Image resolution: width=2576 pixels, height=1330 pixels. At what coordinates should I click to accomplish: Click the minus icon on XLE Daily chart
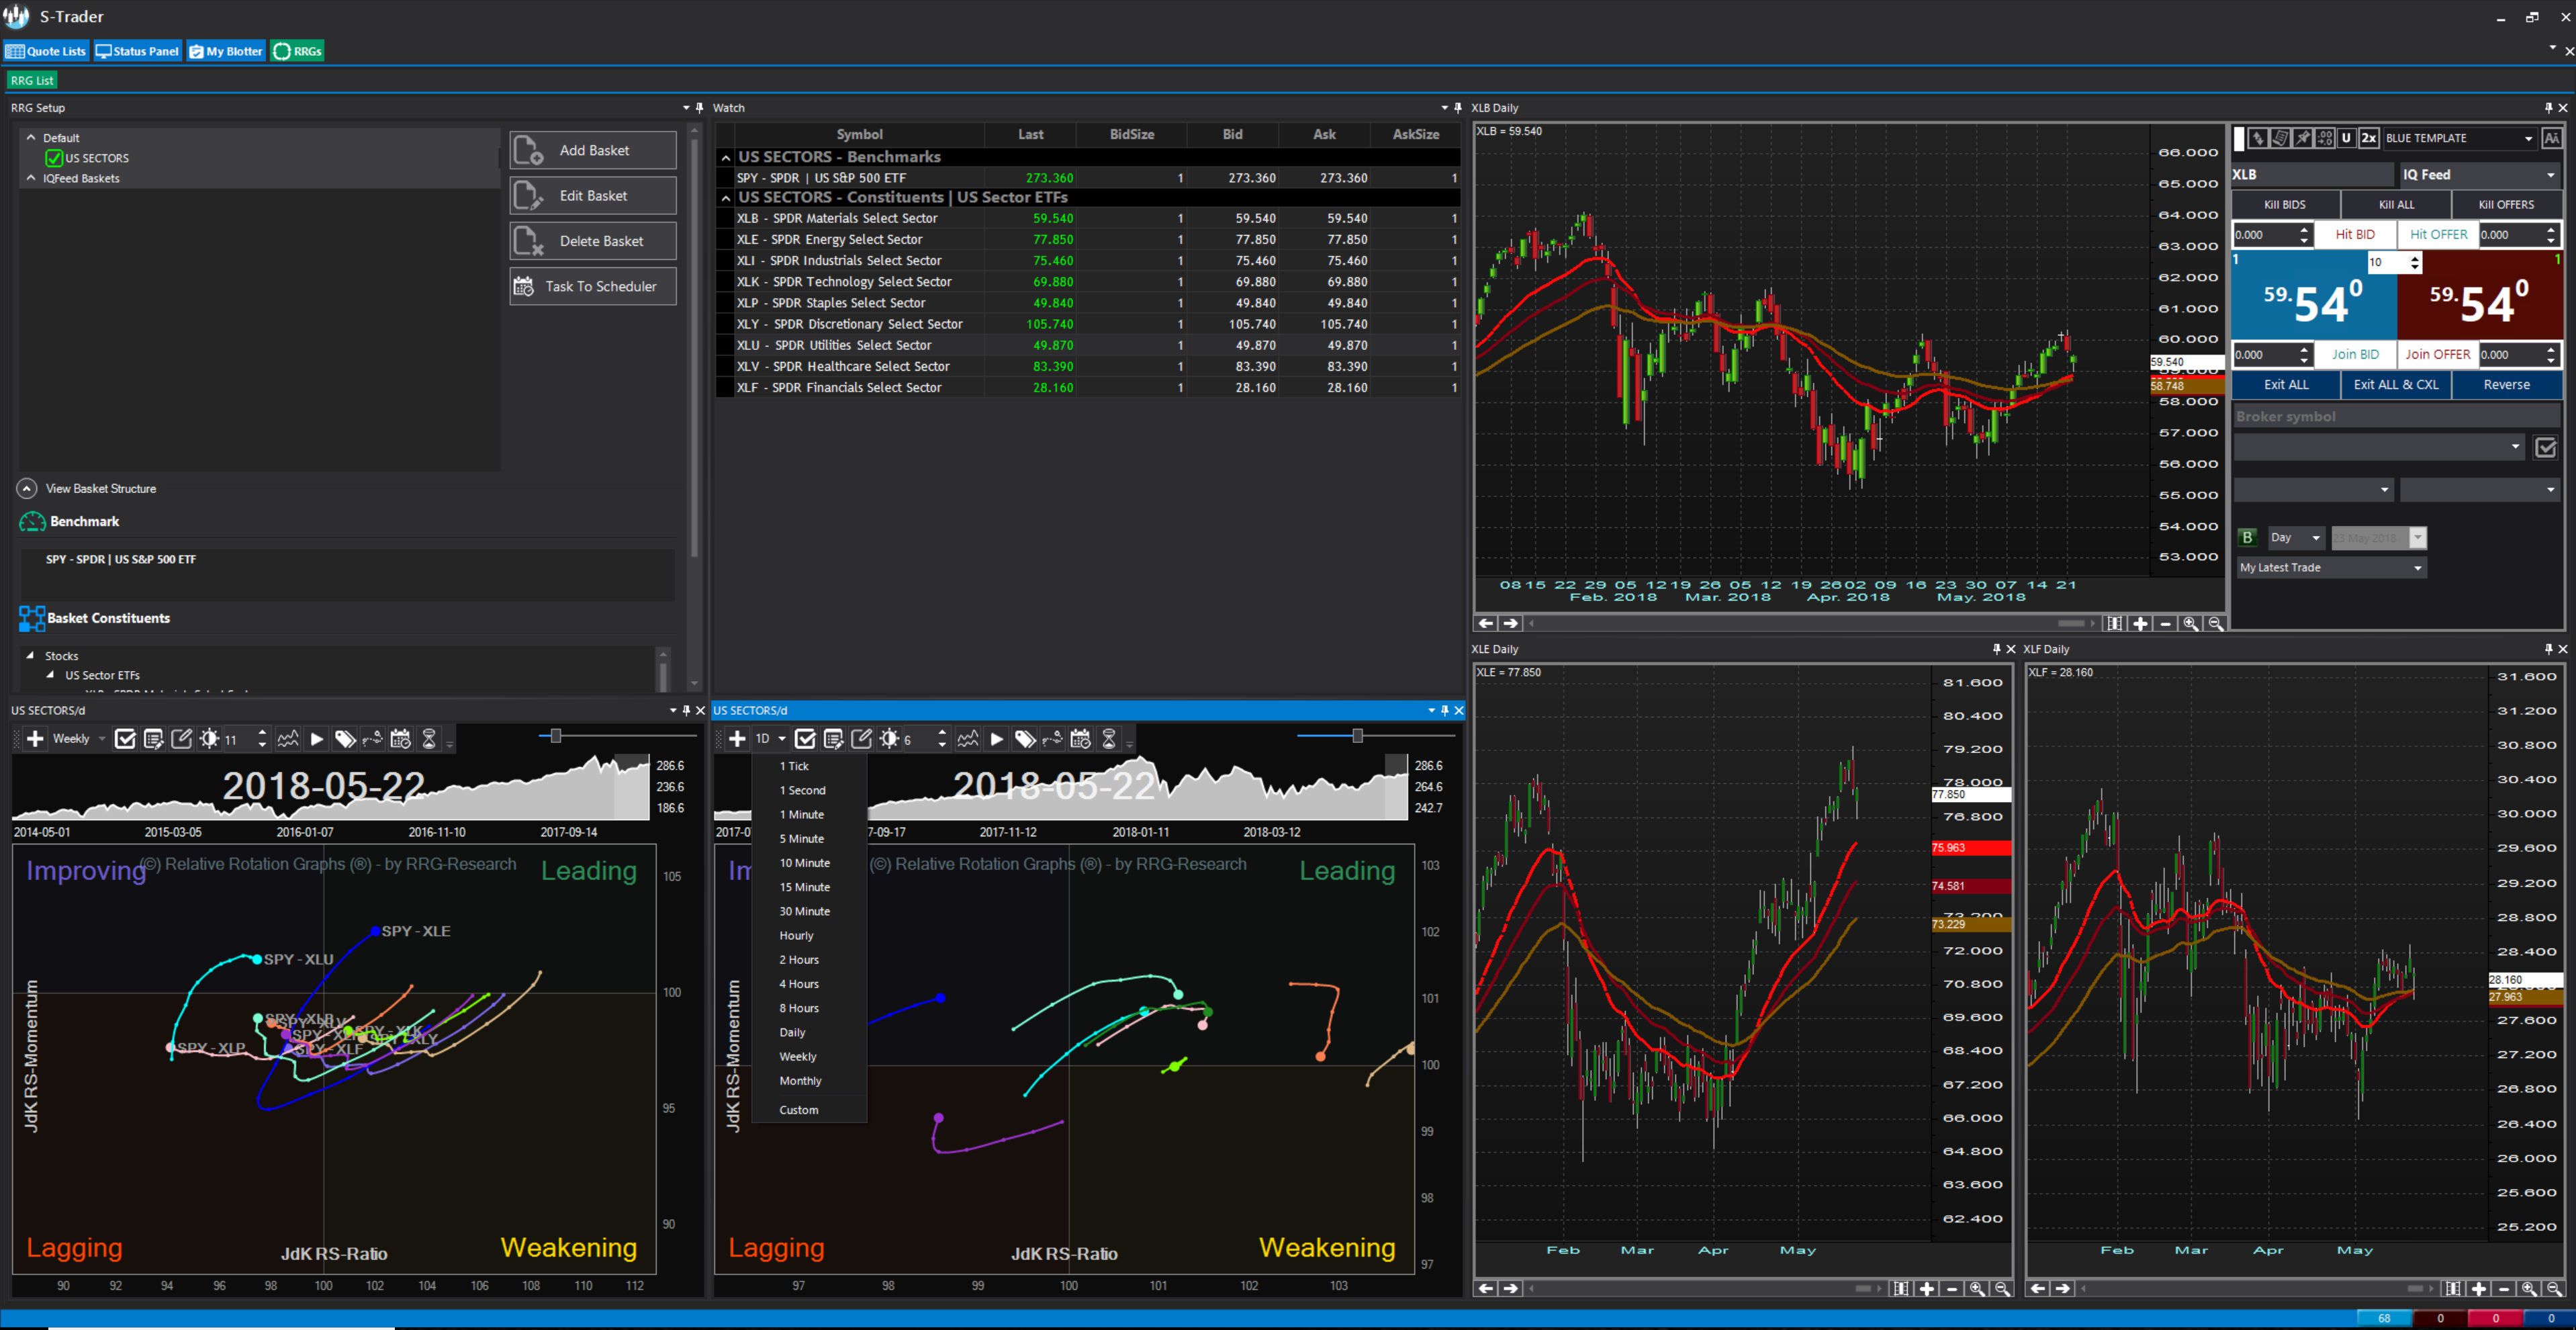tap(1952, 1289)
